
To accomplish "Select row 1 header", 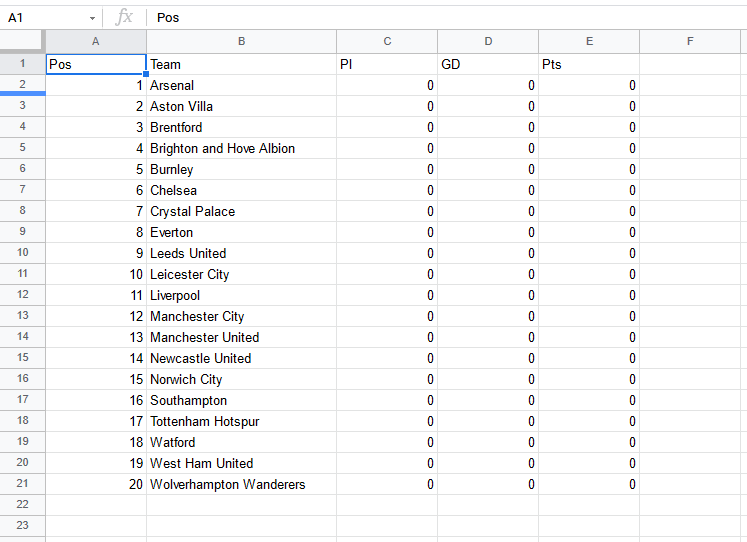I will (22, 64).
